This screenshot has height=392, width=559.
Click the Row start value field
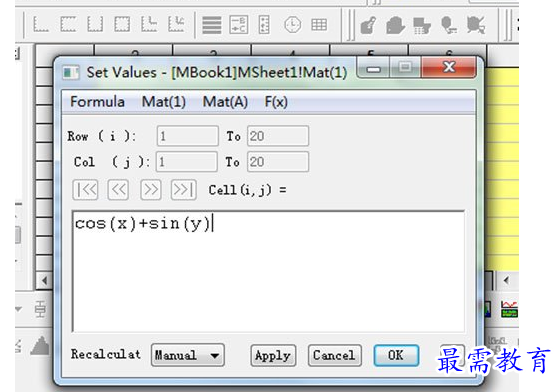188,136
